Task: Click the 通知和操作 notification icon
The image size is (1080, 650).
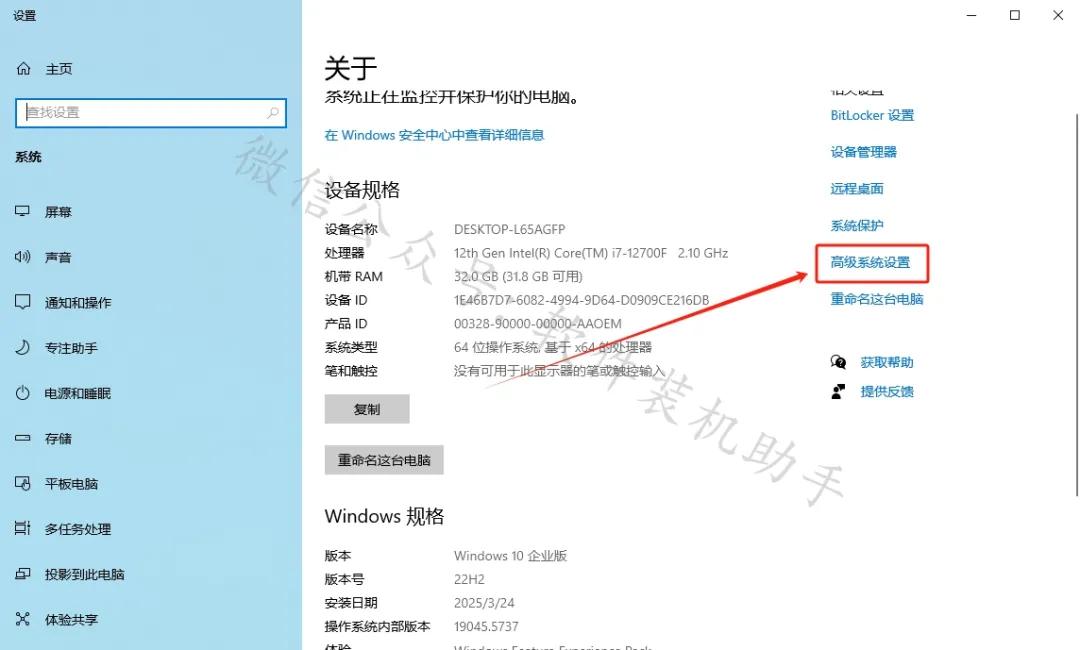Action: click(23, 302)
